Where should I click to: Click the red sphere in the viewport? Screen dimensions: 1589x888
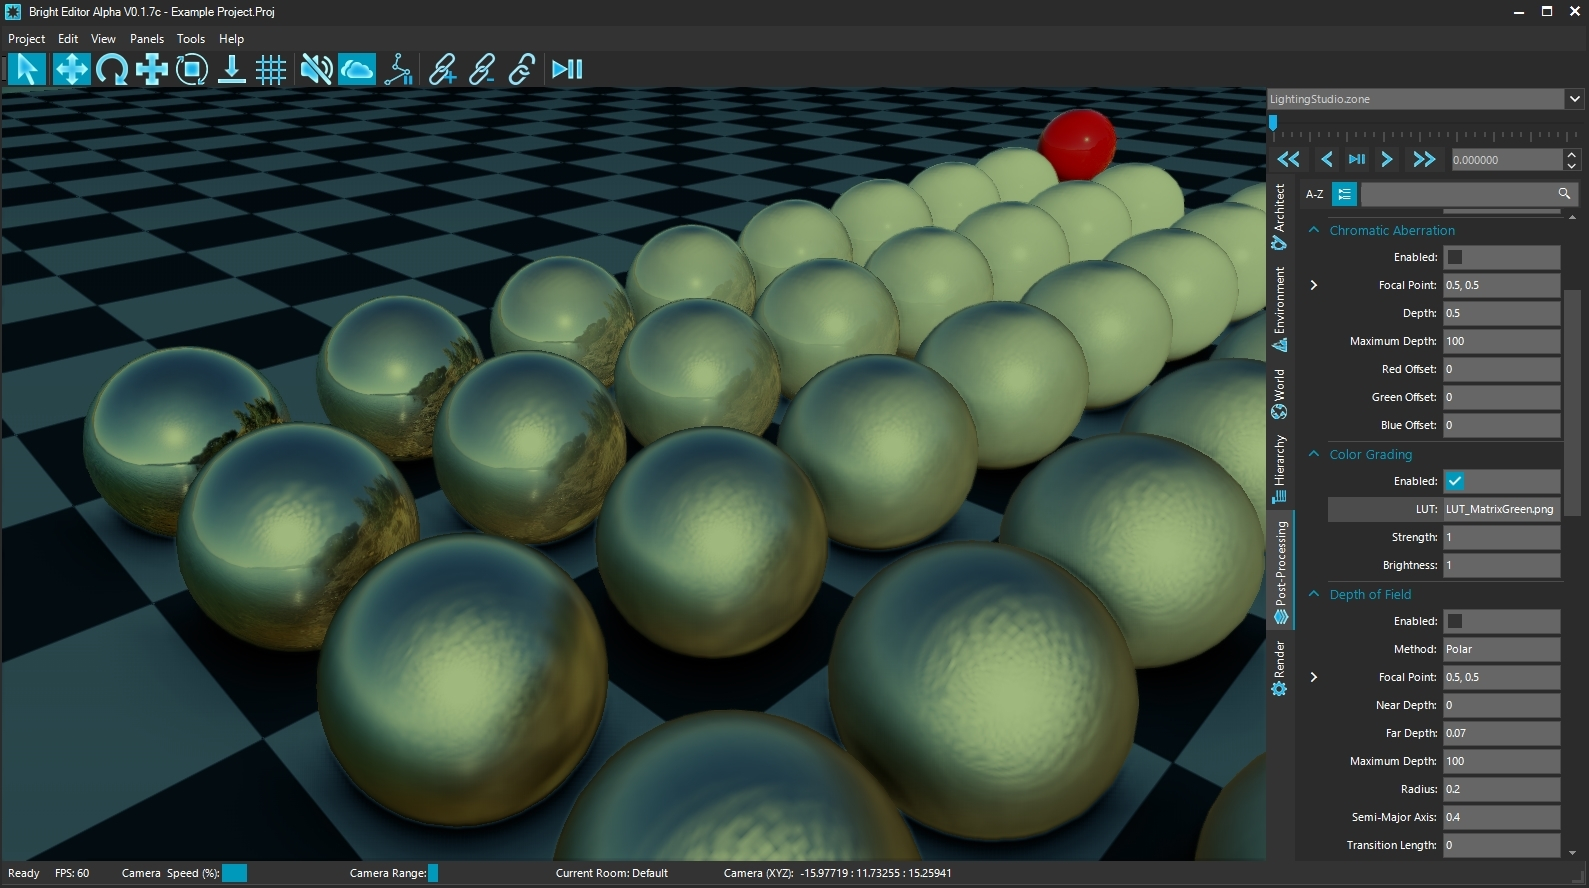coord(1077,143)
